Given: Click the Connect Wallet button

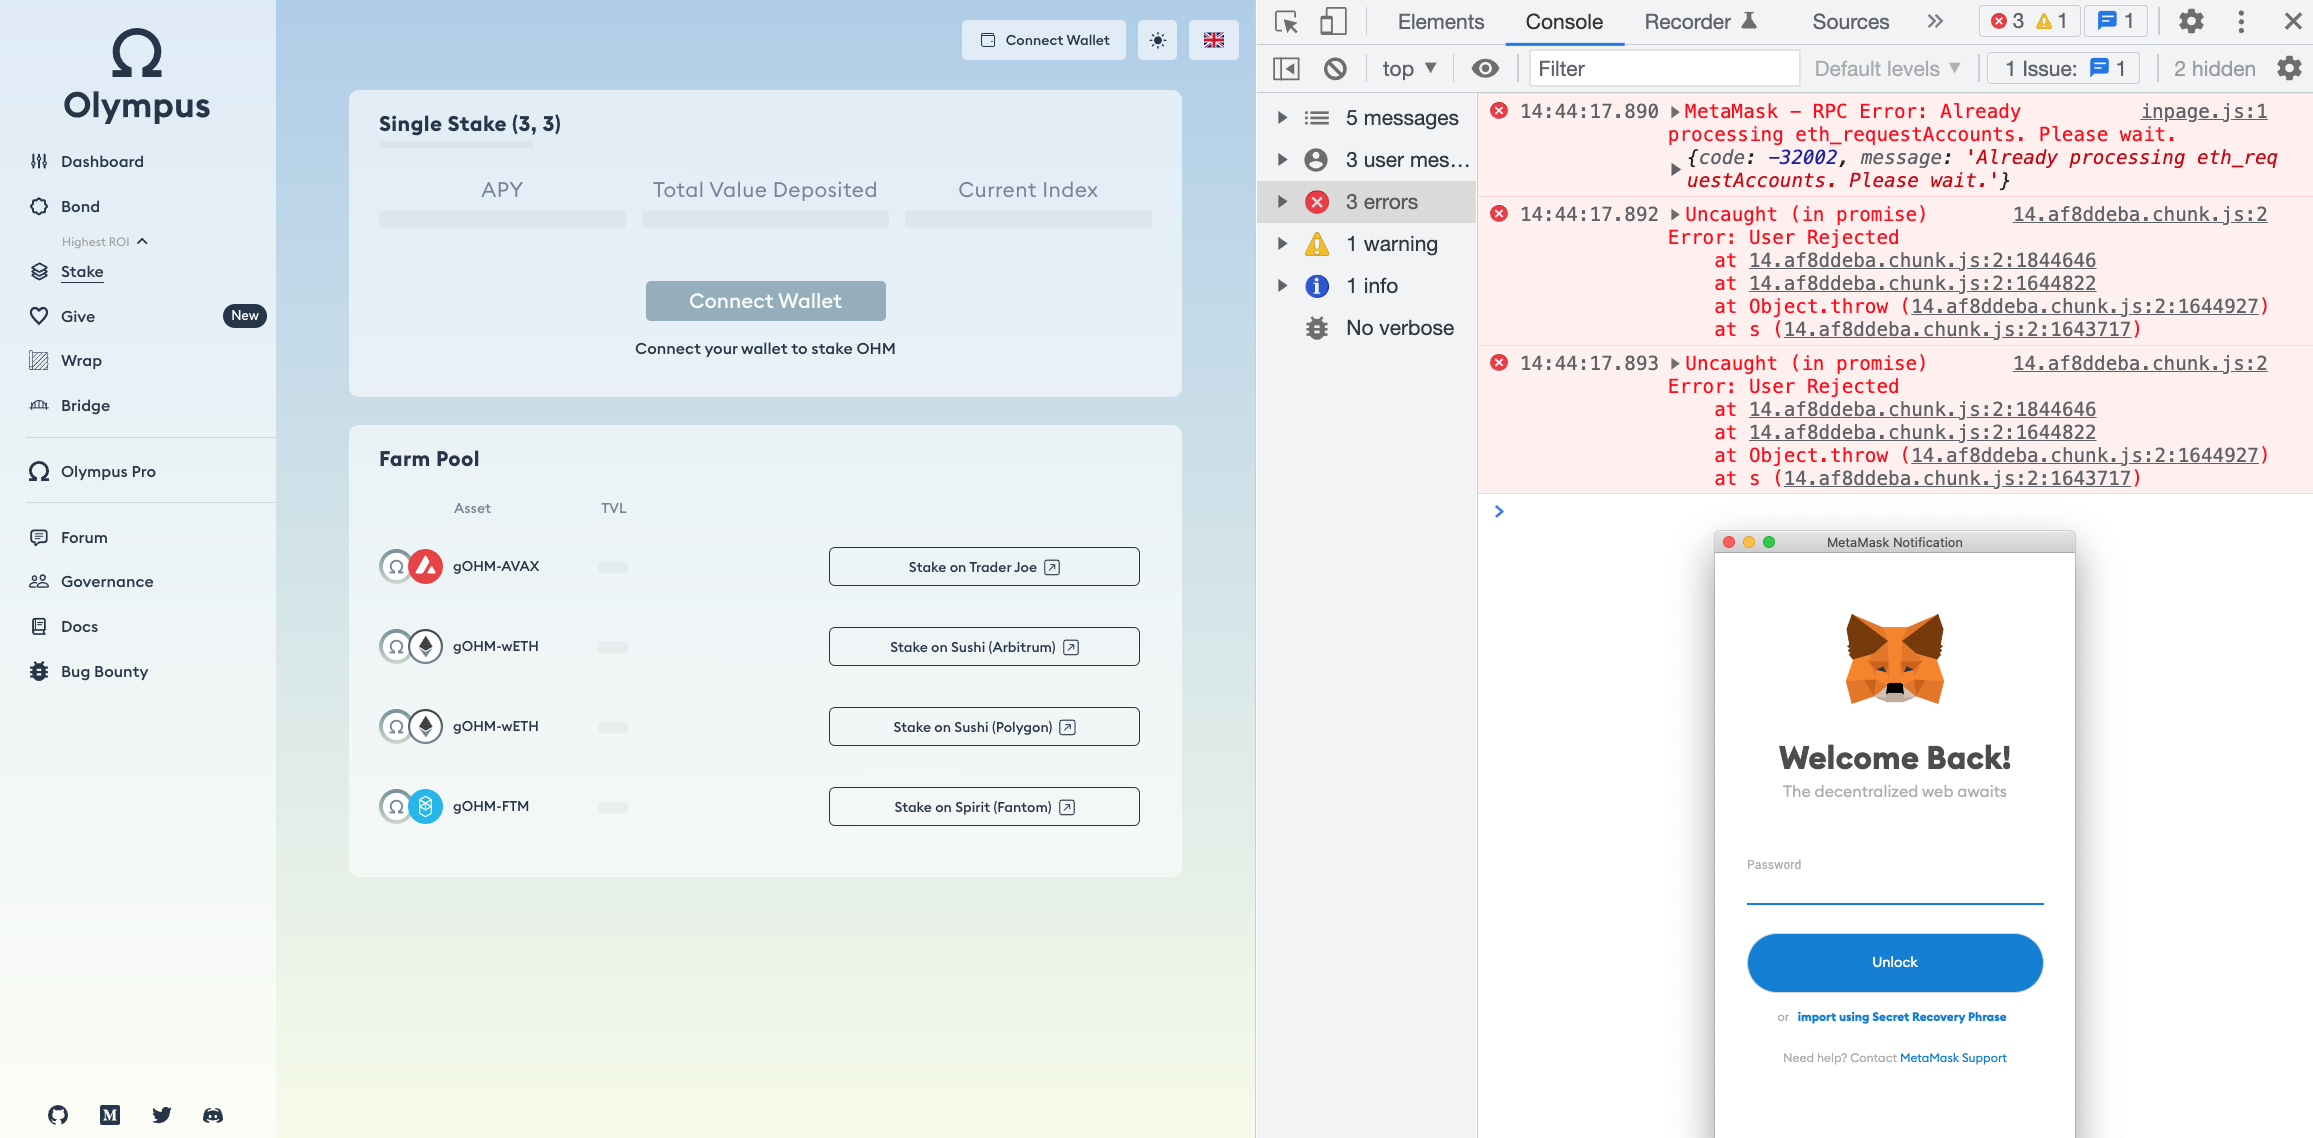Looking at the screenshot, I should (x=765, y=300).
